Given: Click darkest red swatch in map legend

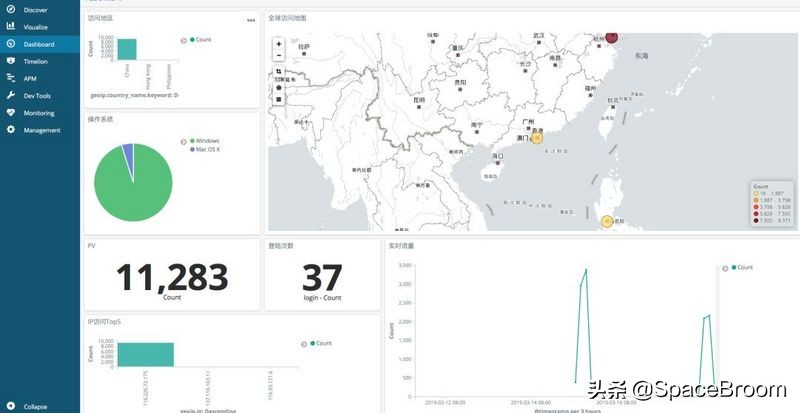Looking at the screenshot, I should [756, 221].
